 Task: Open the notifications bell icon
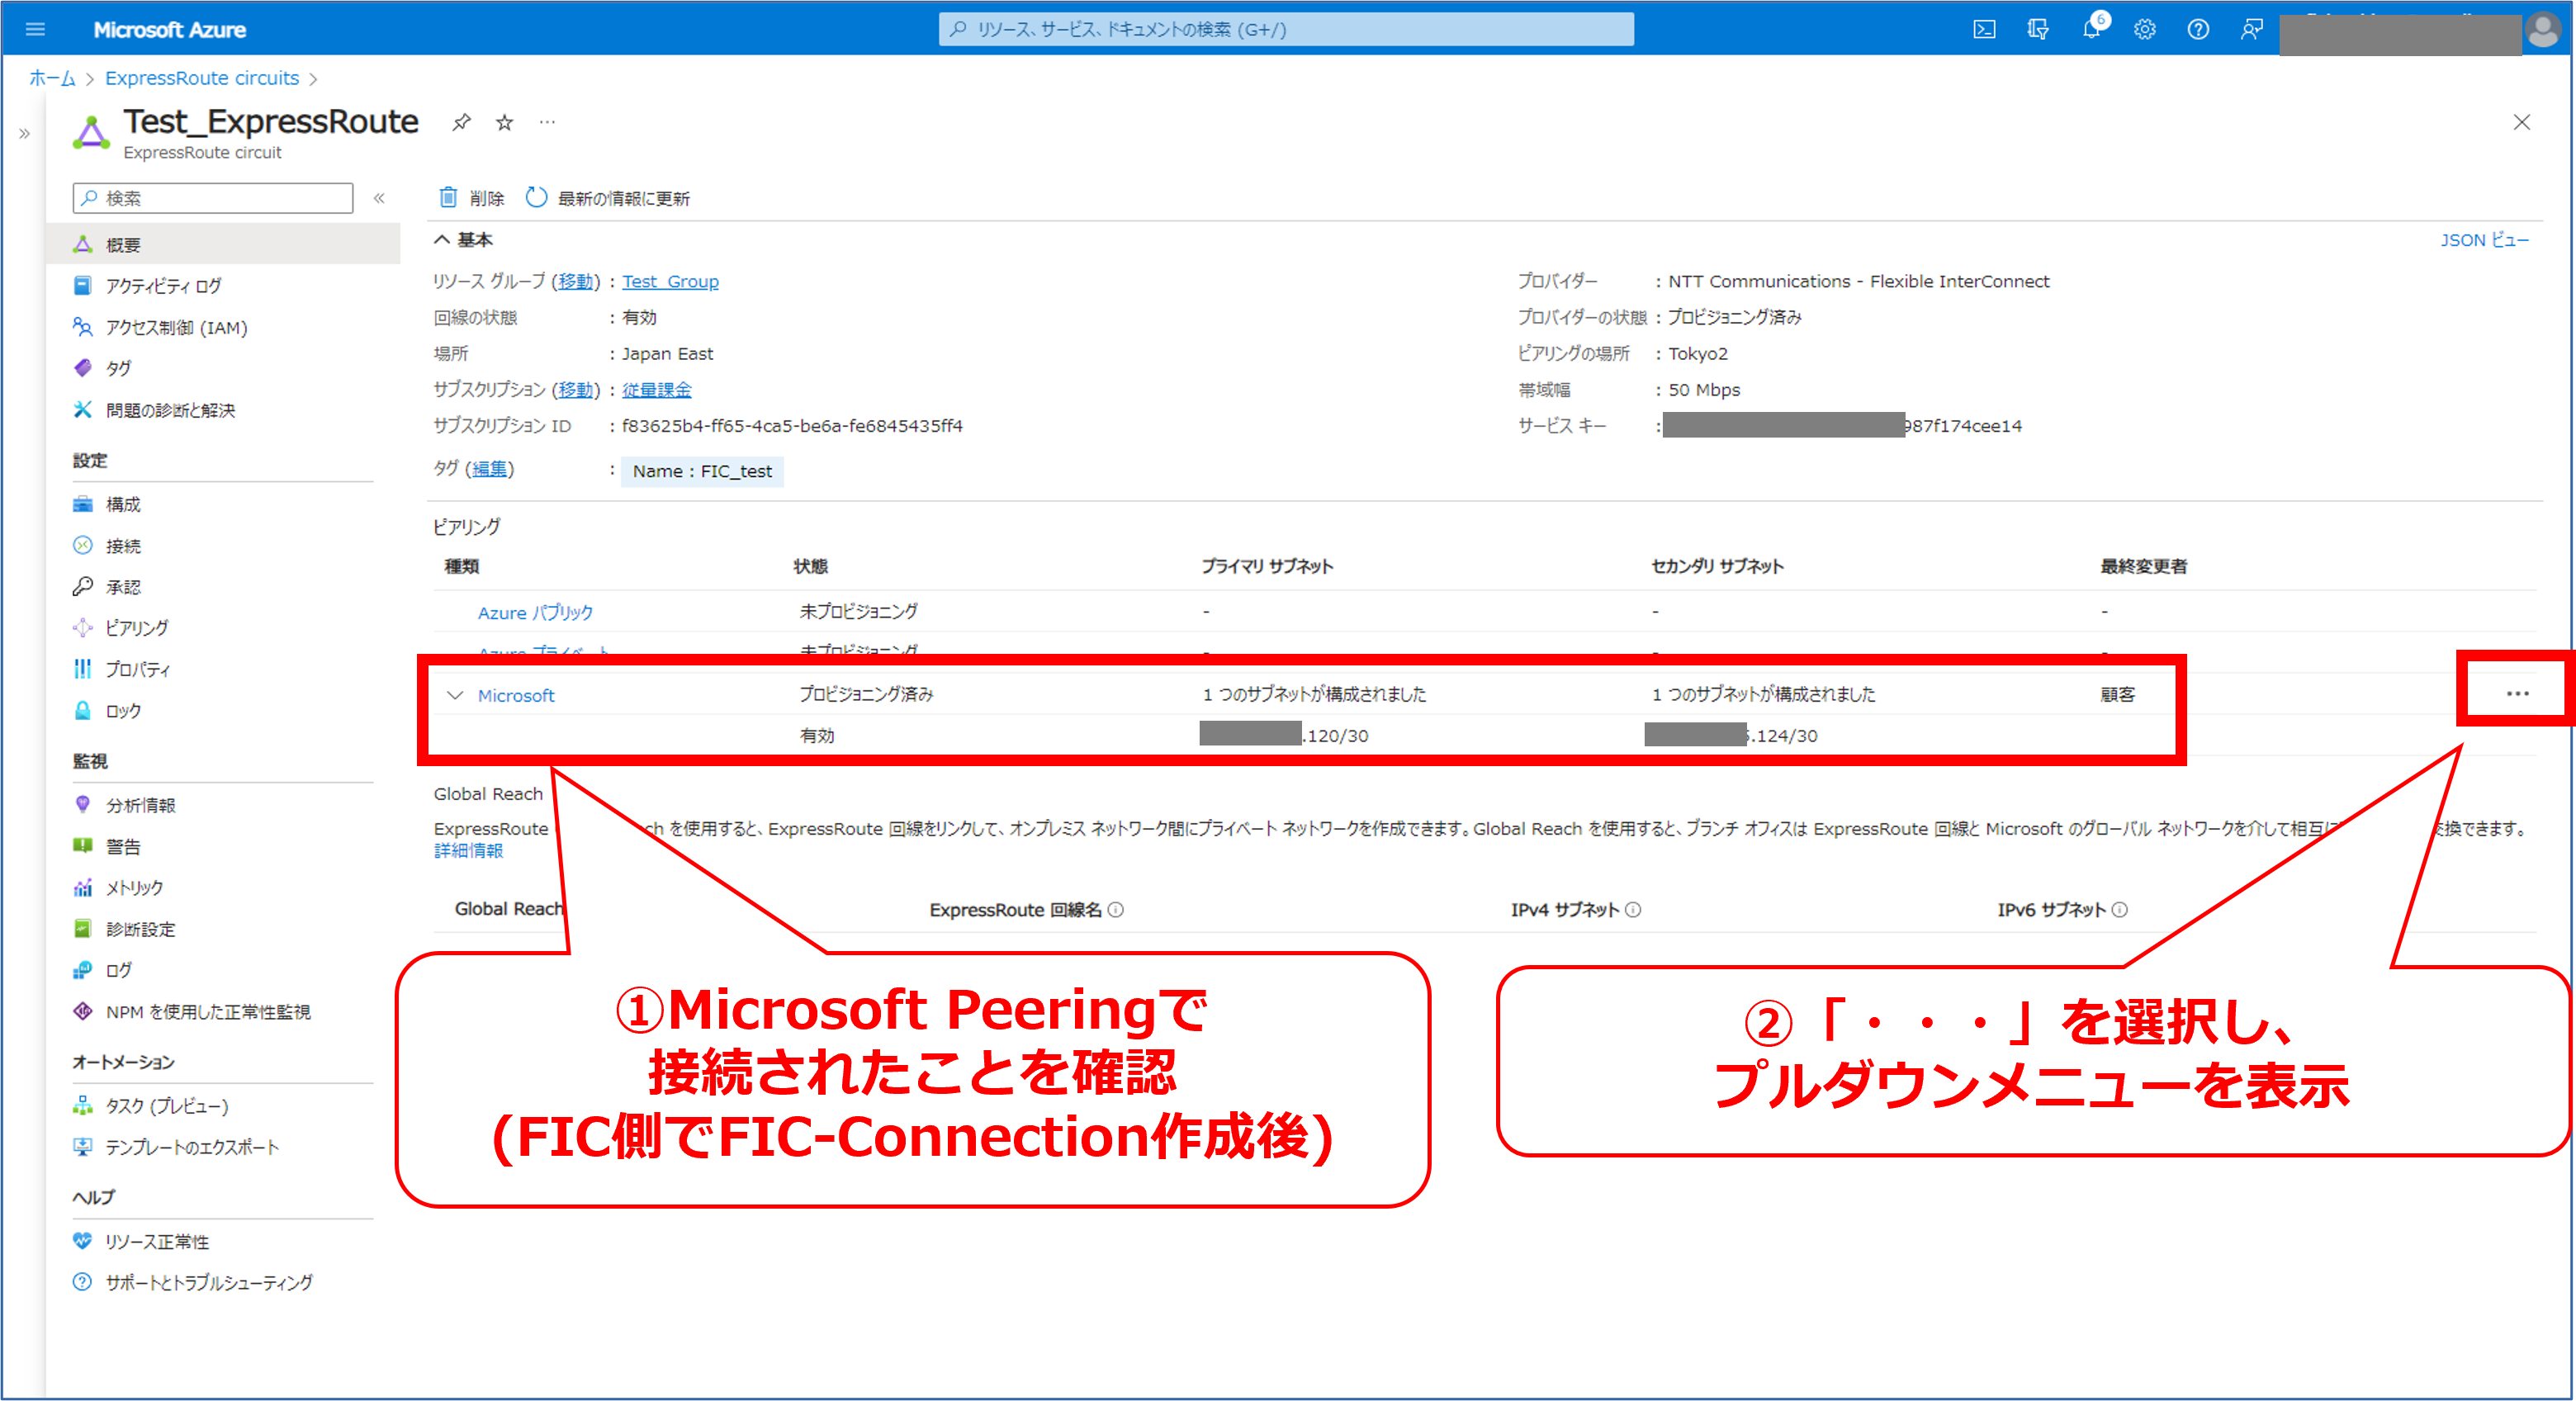(2091, 29)
